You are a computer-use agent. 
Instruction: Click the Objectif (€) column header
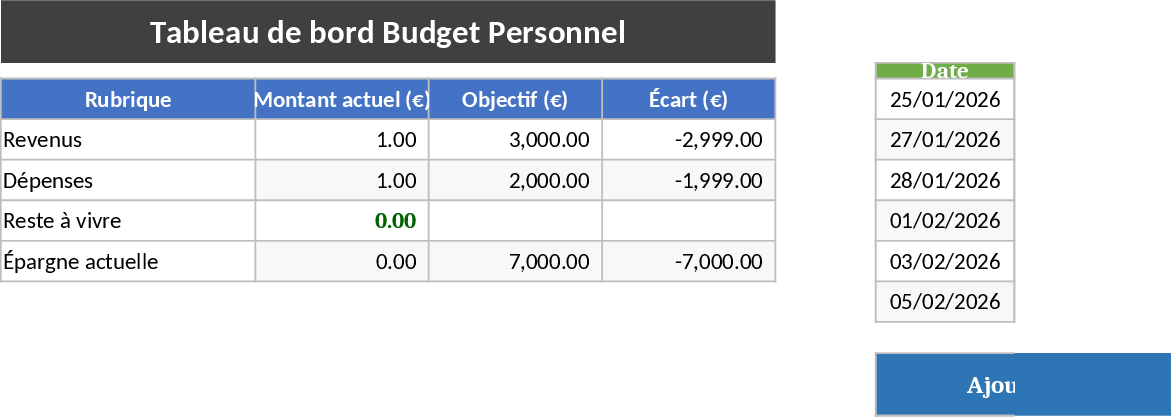point(515,99)
